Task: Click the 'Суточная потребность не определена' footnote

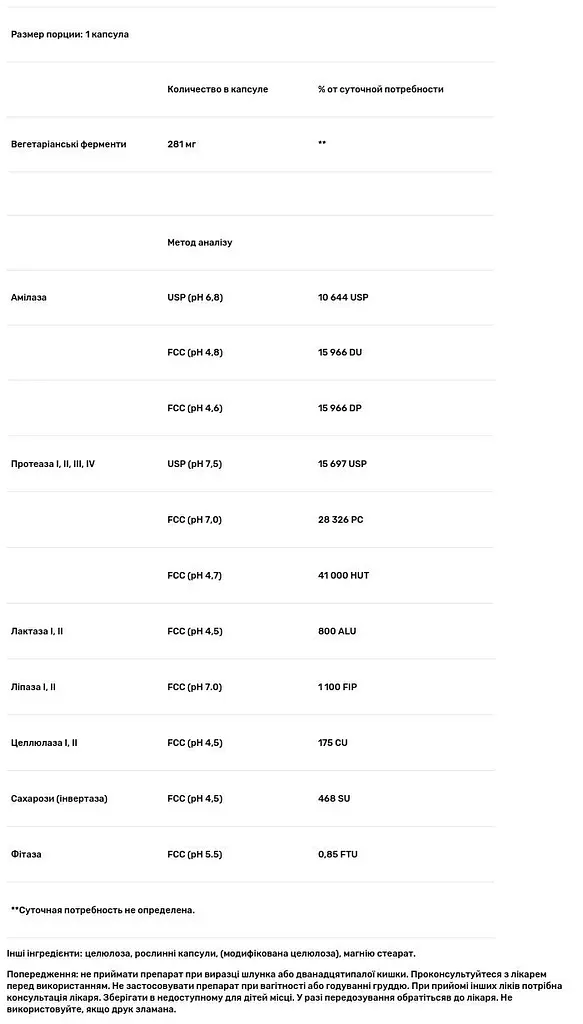Action: pos(103,910)
